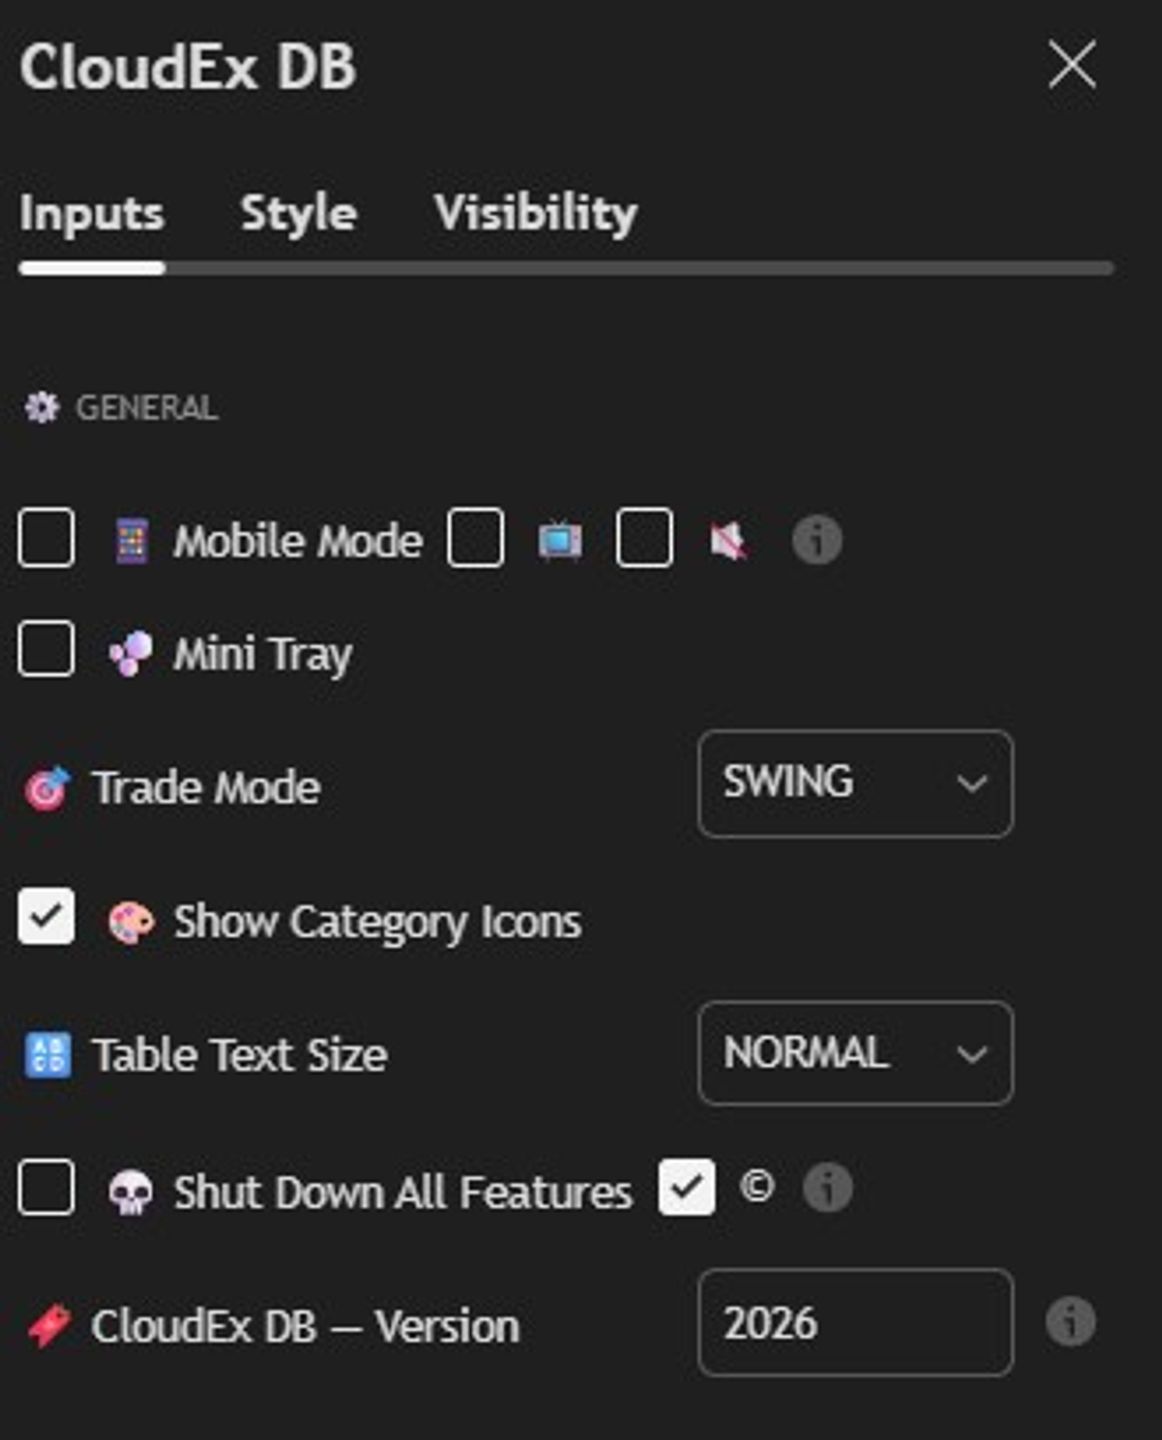Switch to the Style tab

pyautogui.click(x=298, y=213)
